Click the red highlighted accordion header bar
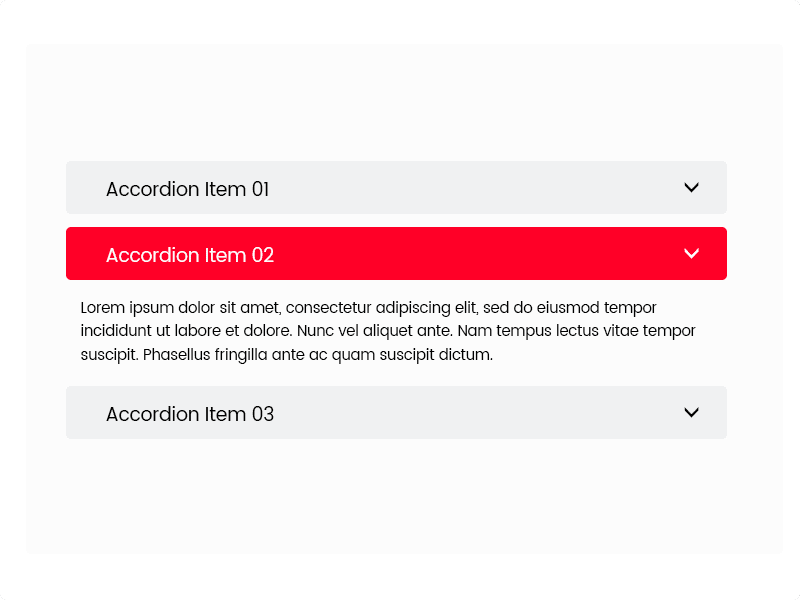Screen dimensions: 800x600 [x=450, y=254]
